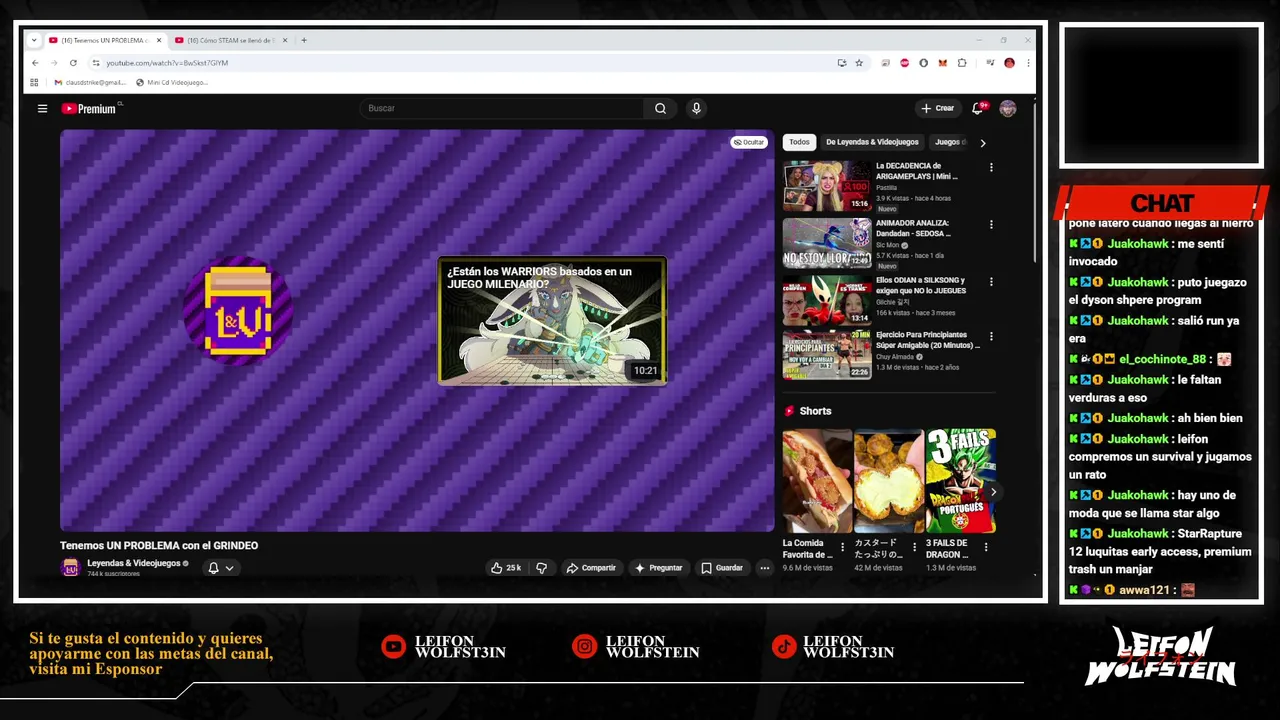Save video with Guardar button
The image size is (1280, 720).
coord(722,568)
